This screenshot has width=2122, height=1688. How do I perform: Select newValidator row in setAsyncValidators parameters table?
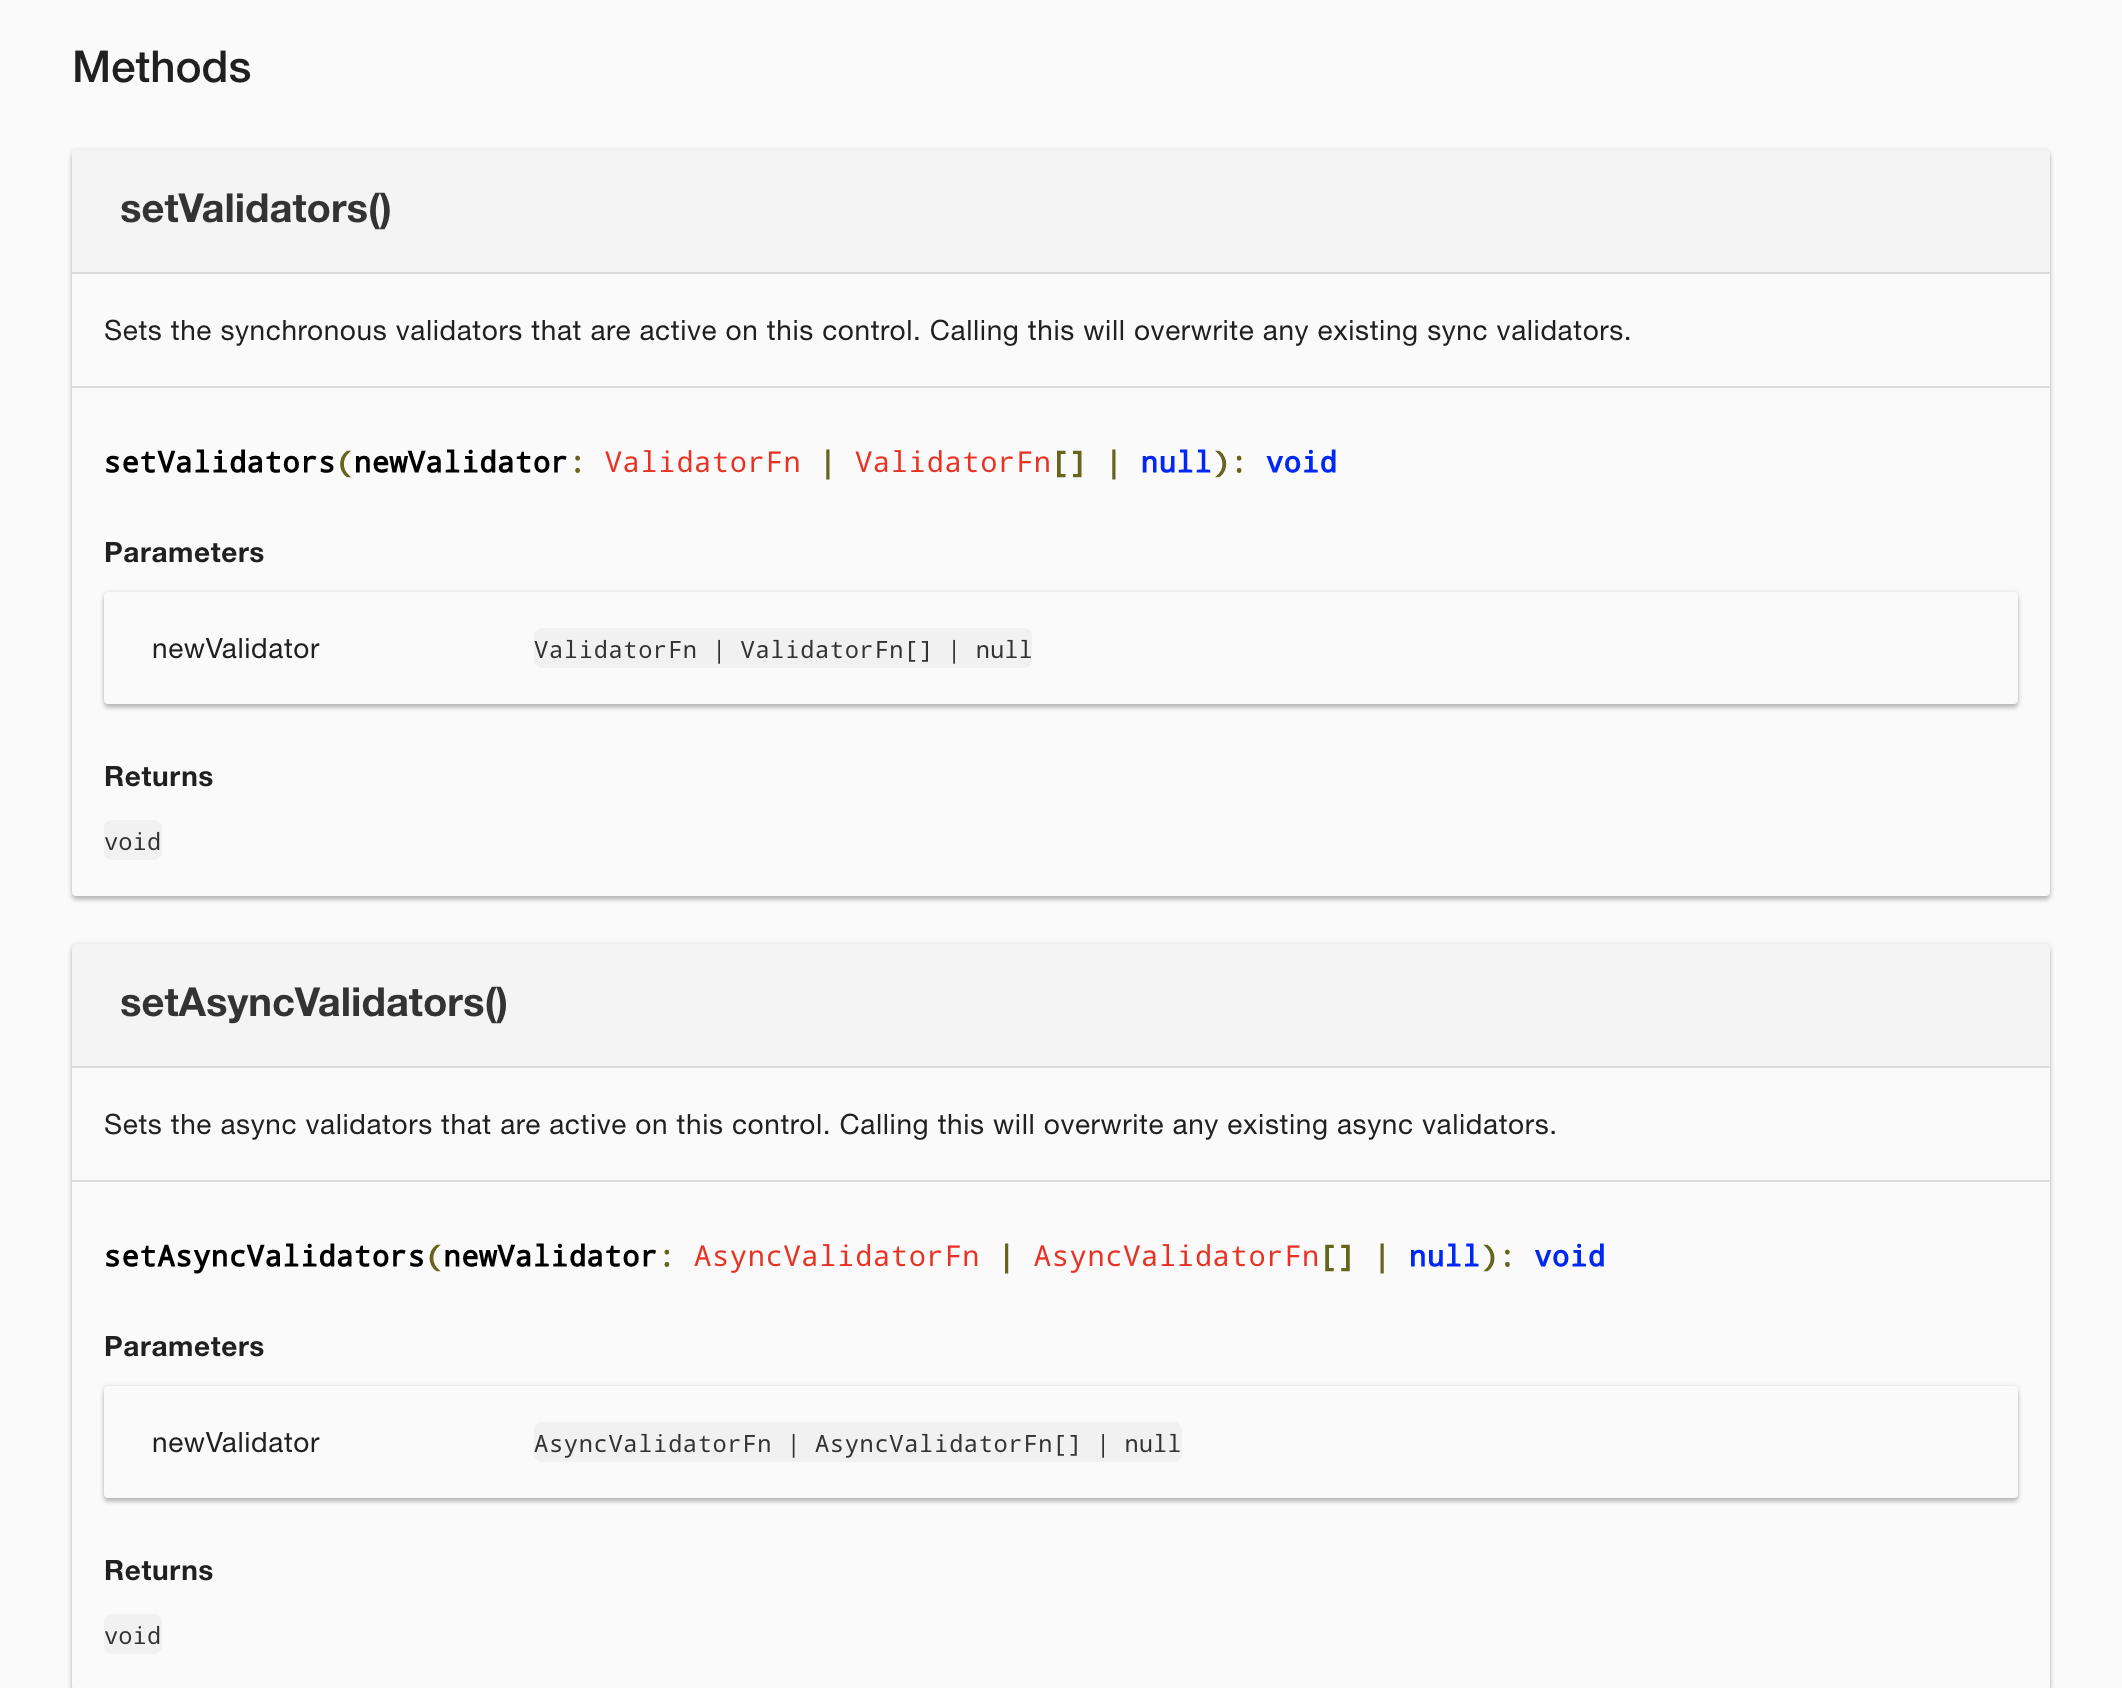click(x=236, y=1442)
